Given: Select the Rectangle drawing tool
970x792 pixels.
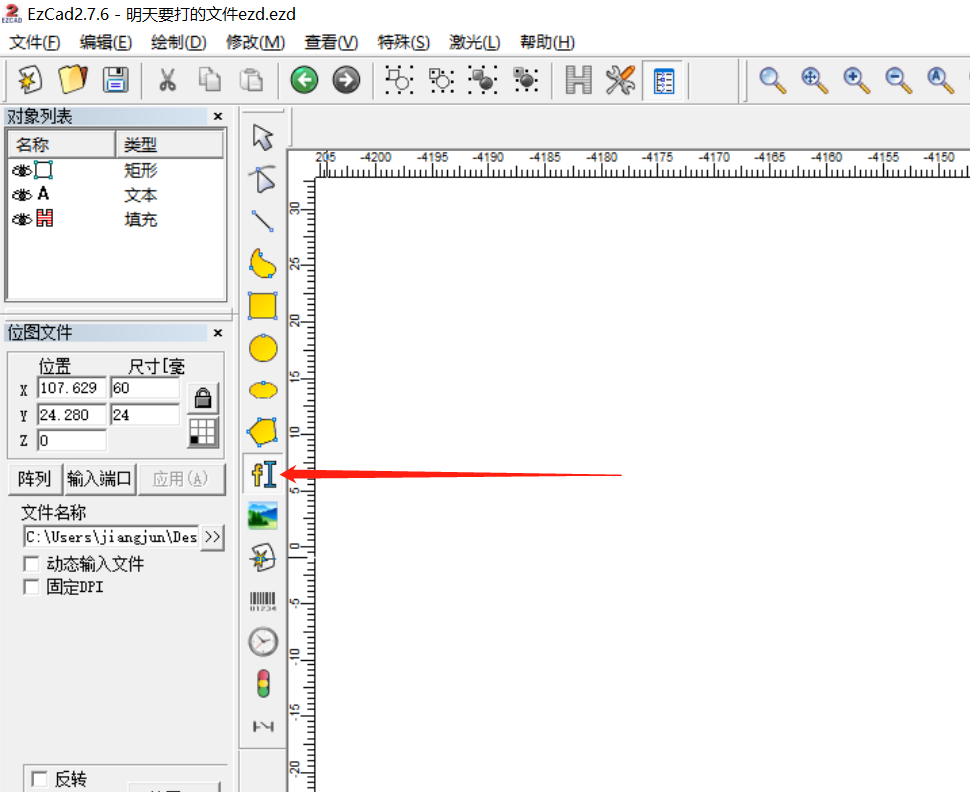Looking at the screenshot, I should [x=262, y=306].
